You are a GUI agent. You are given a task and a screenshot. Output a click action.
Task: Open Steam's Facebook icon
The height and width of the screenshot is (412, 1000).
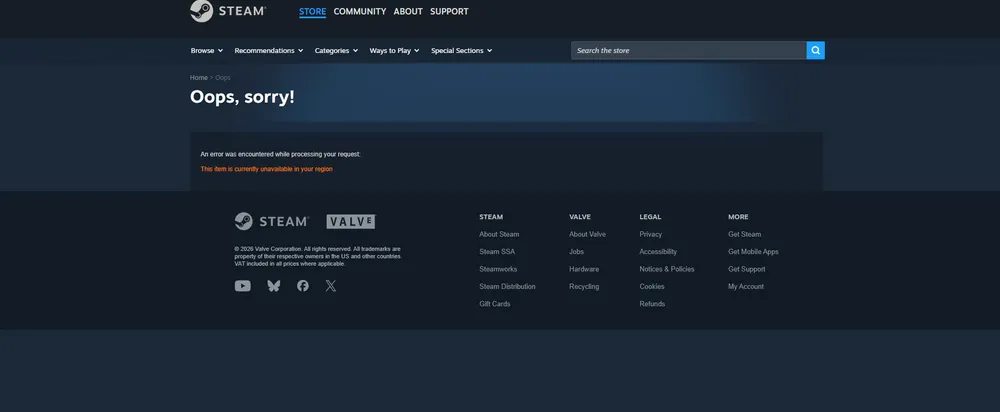pos(303,286)
